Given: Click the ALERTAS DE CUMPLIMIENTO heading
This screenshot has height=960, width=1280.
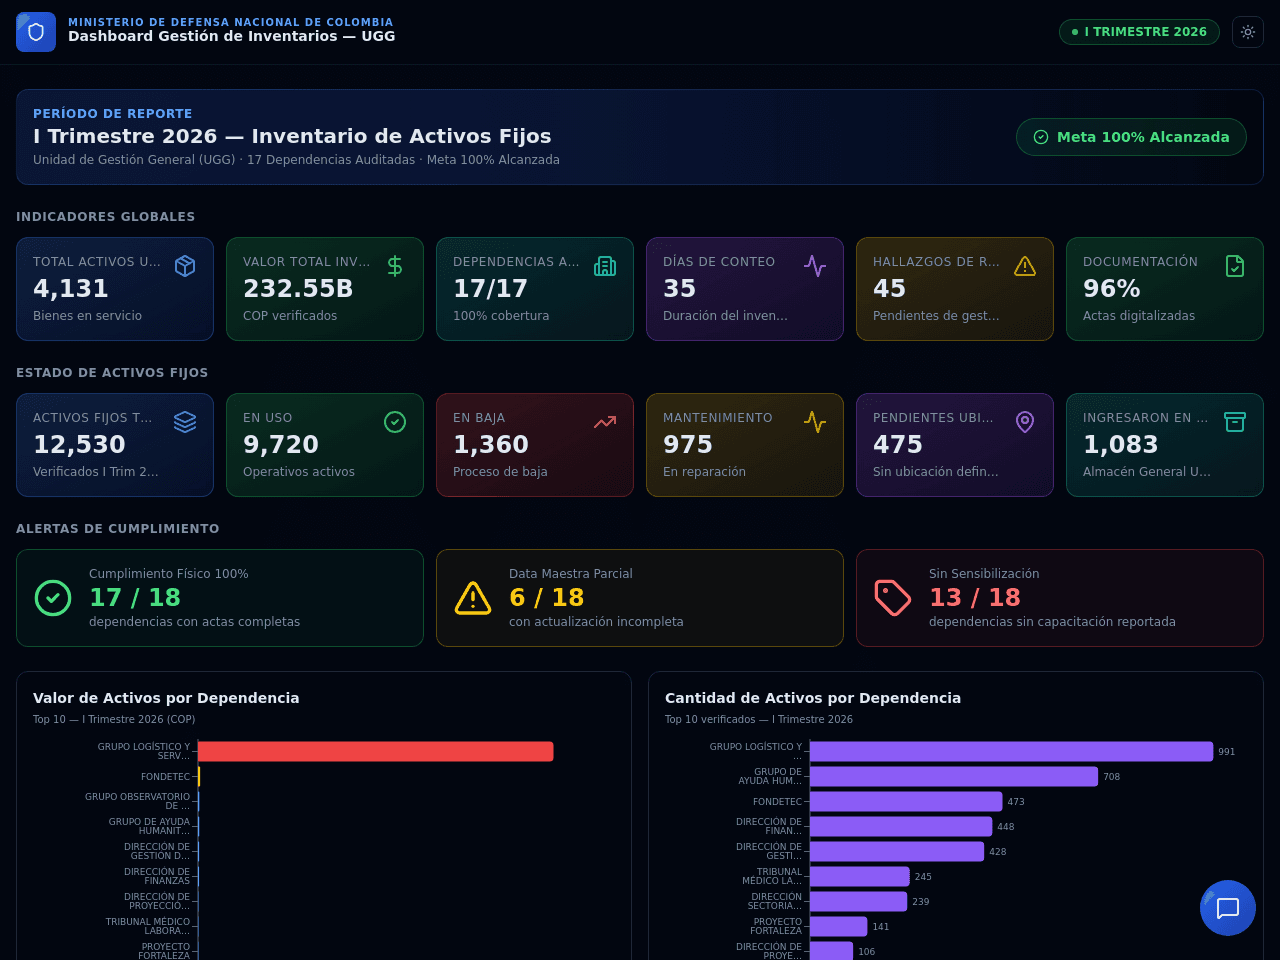Looking at the screenshot, I should click(118, 529).
